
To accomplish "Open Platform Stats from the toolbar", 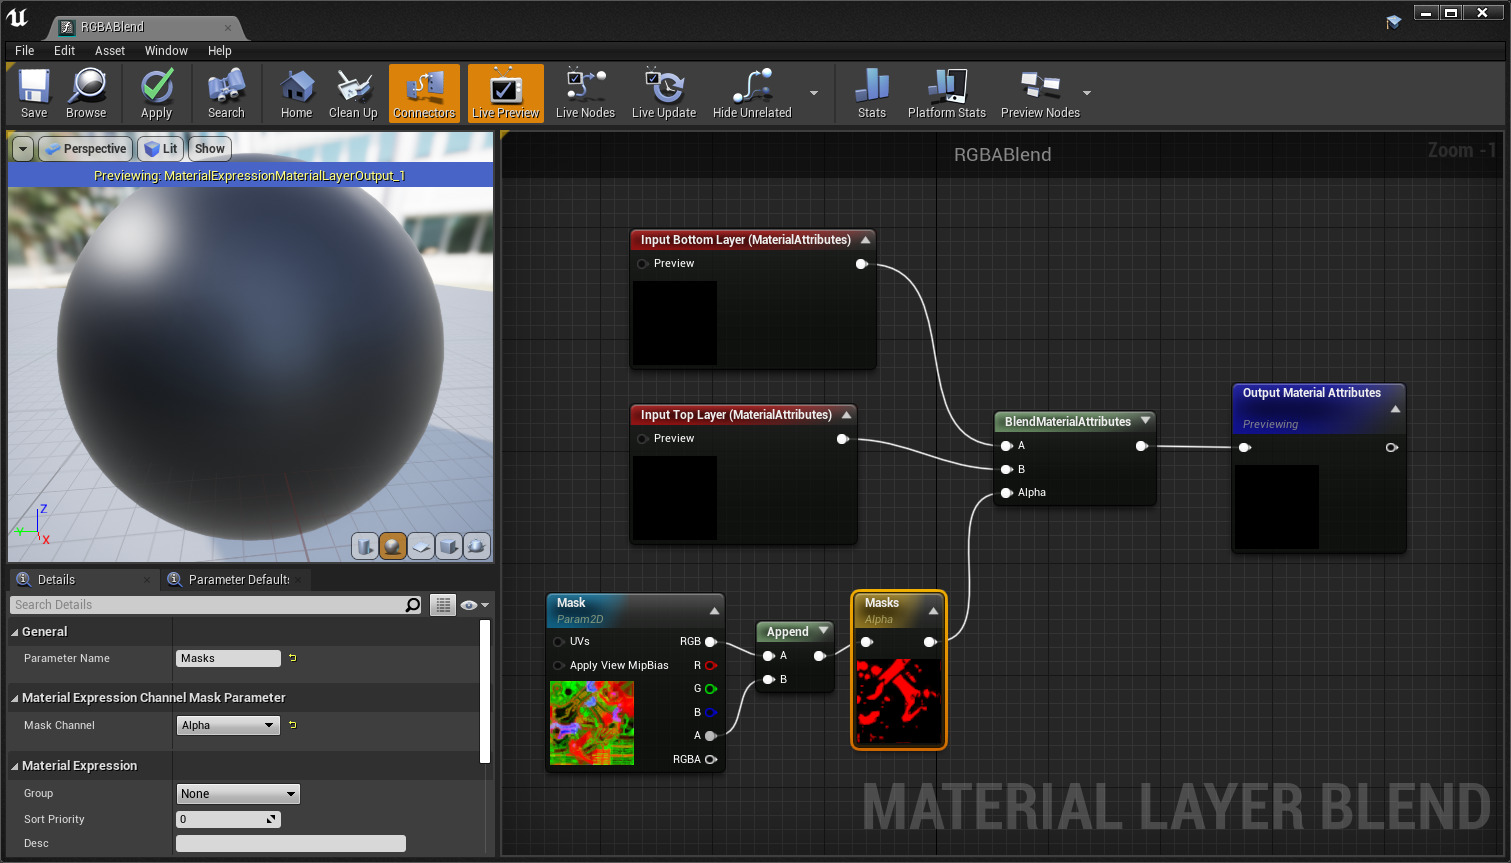I will pos(946,93).
